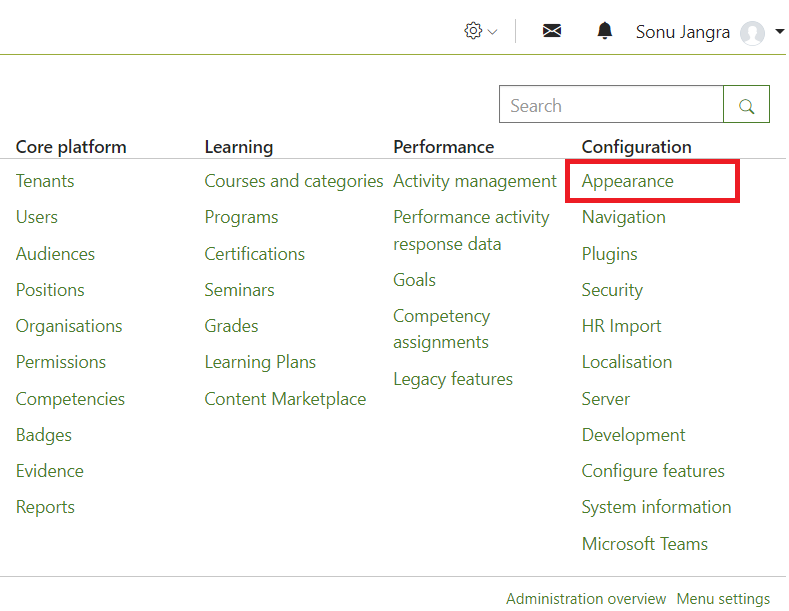Go to Activity management
This screenshot has width=789, height=611.
click(x=475, y=181)
